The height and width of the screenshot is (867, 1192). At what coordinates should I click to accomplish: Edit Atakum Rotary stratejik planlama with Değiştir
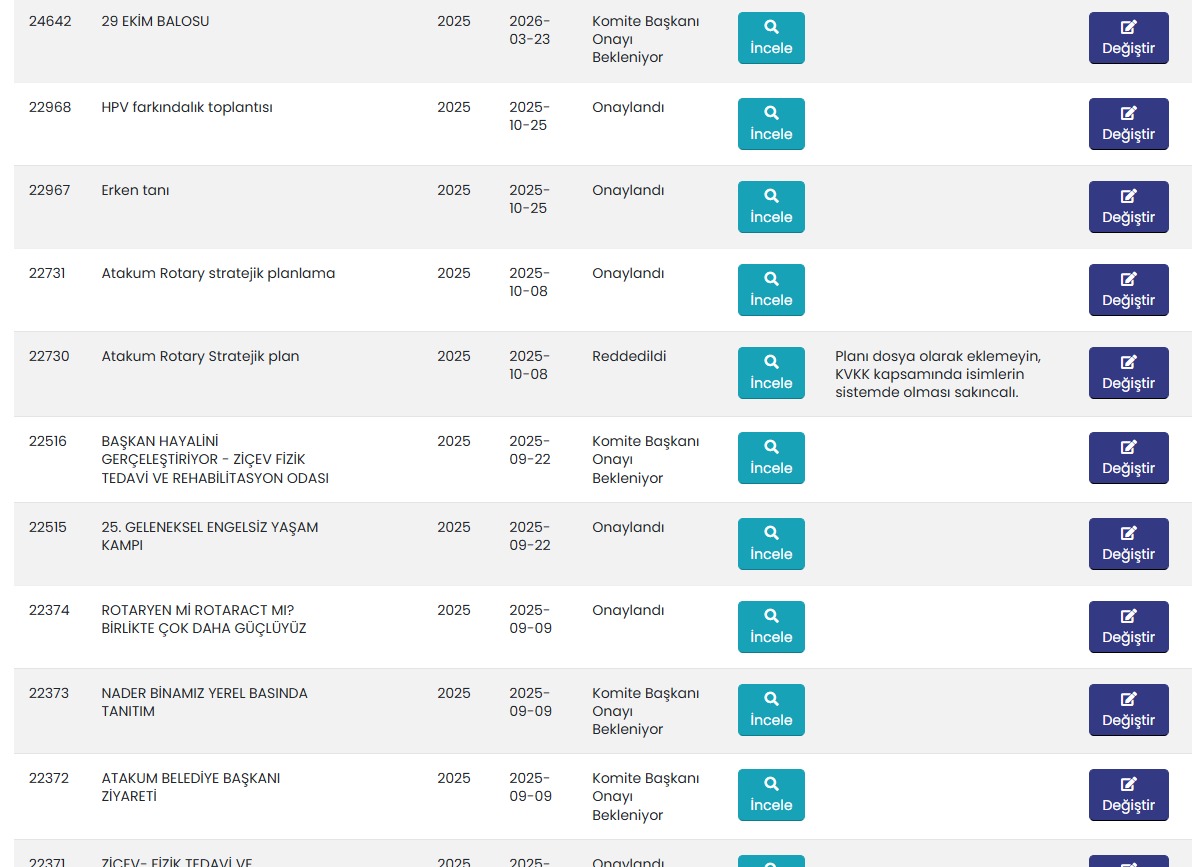point(1128,290)
